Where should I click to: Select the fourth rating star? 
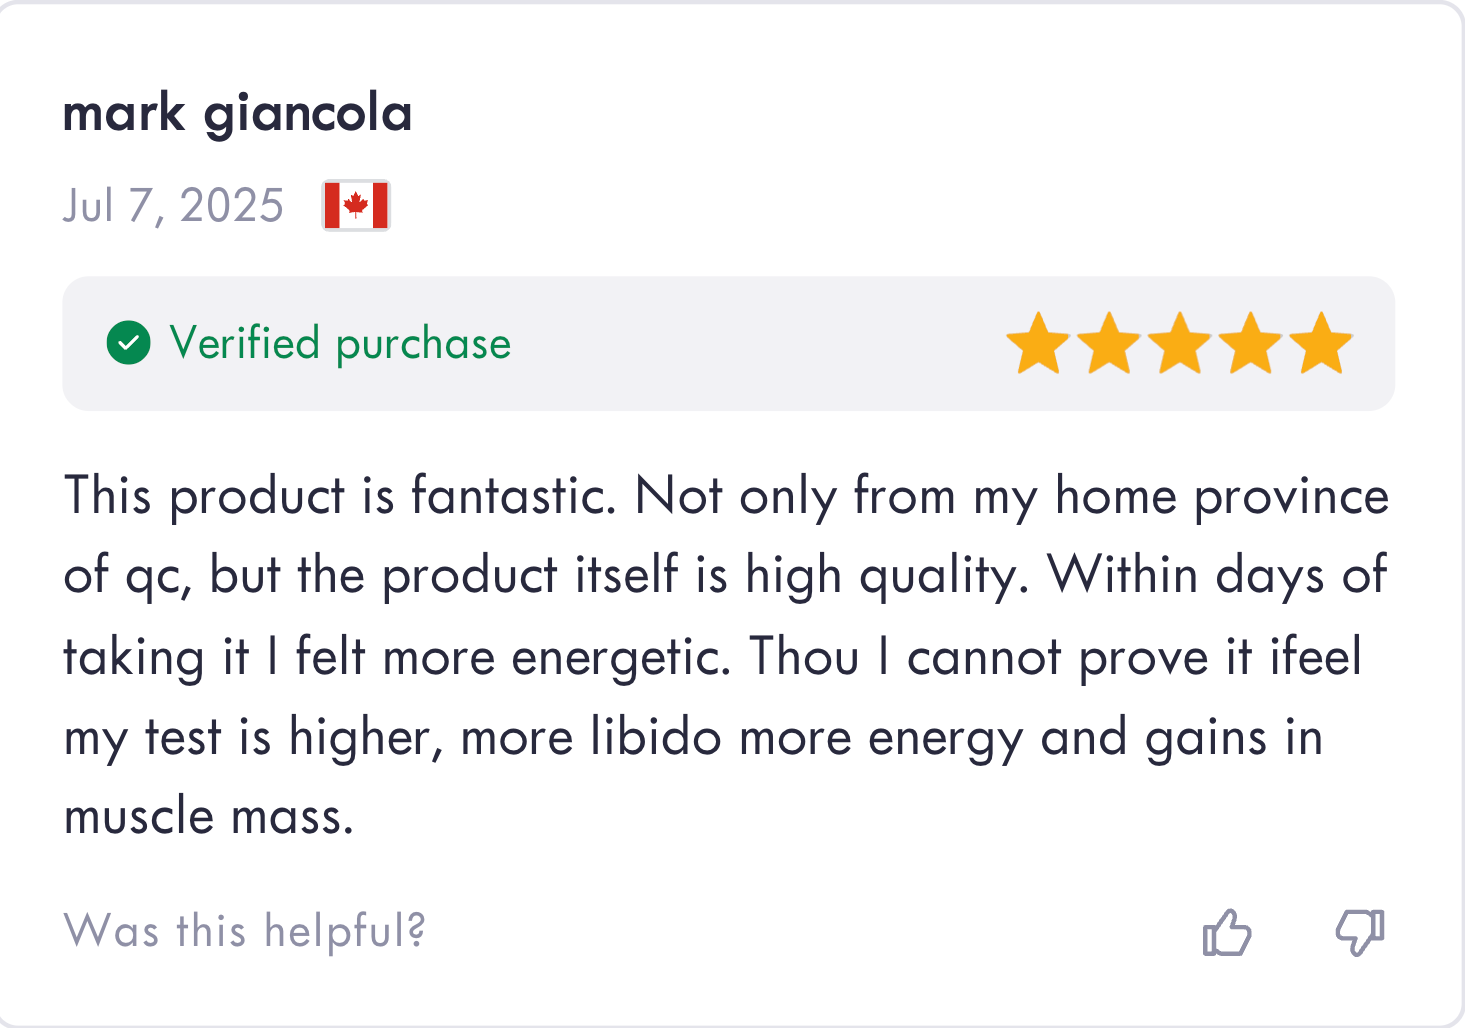[x=1251, y=344]
